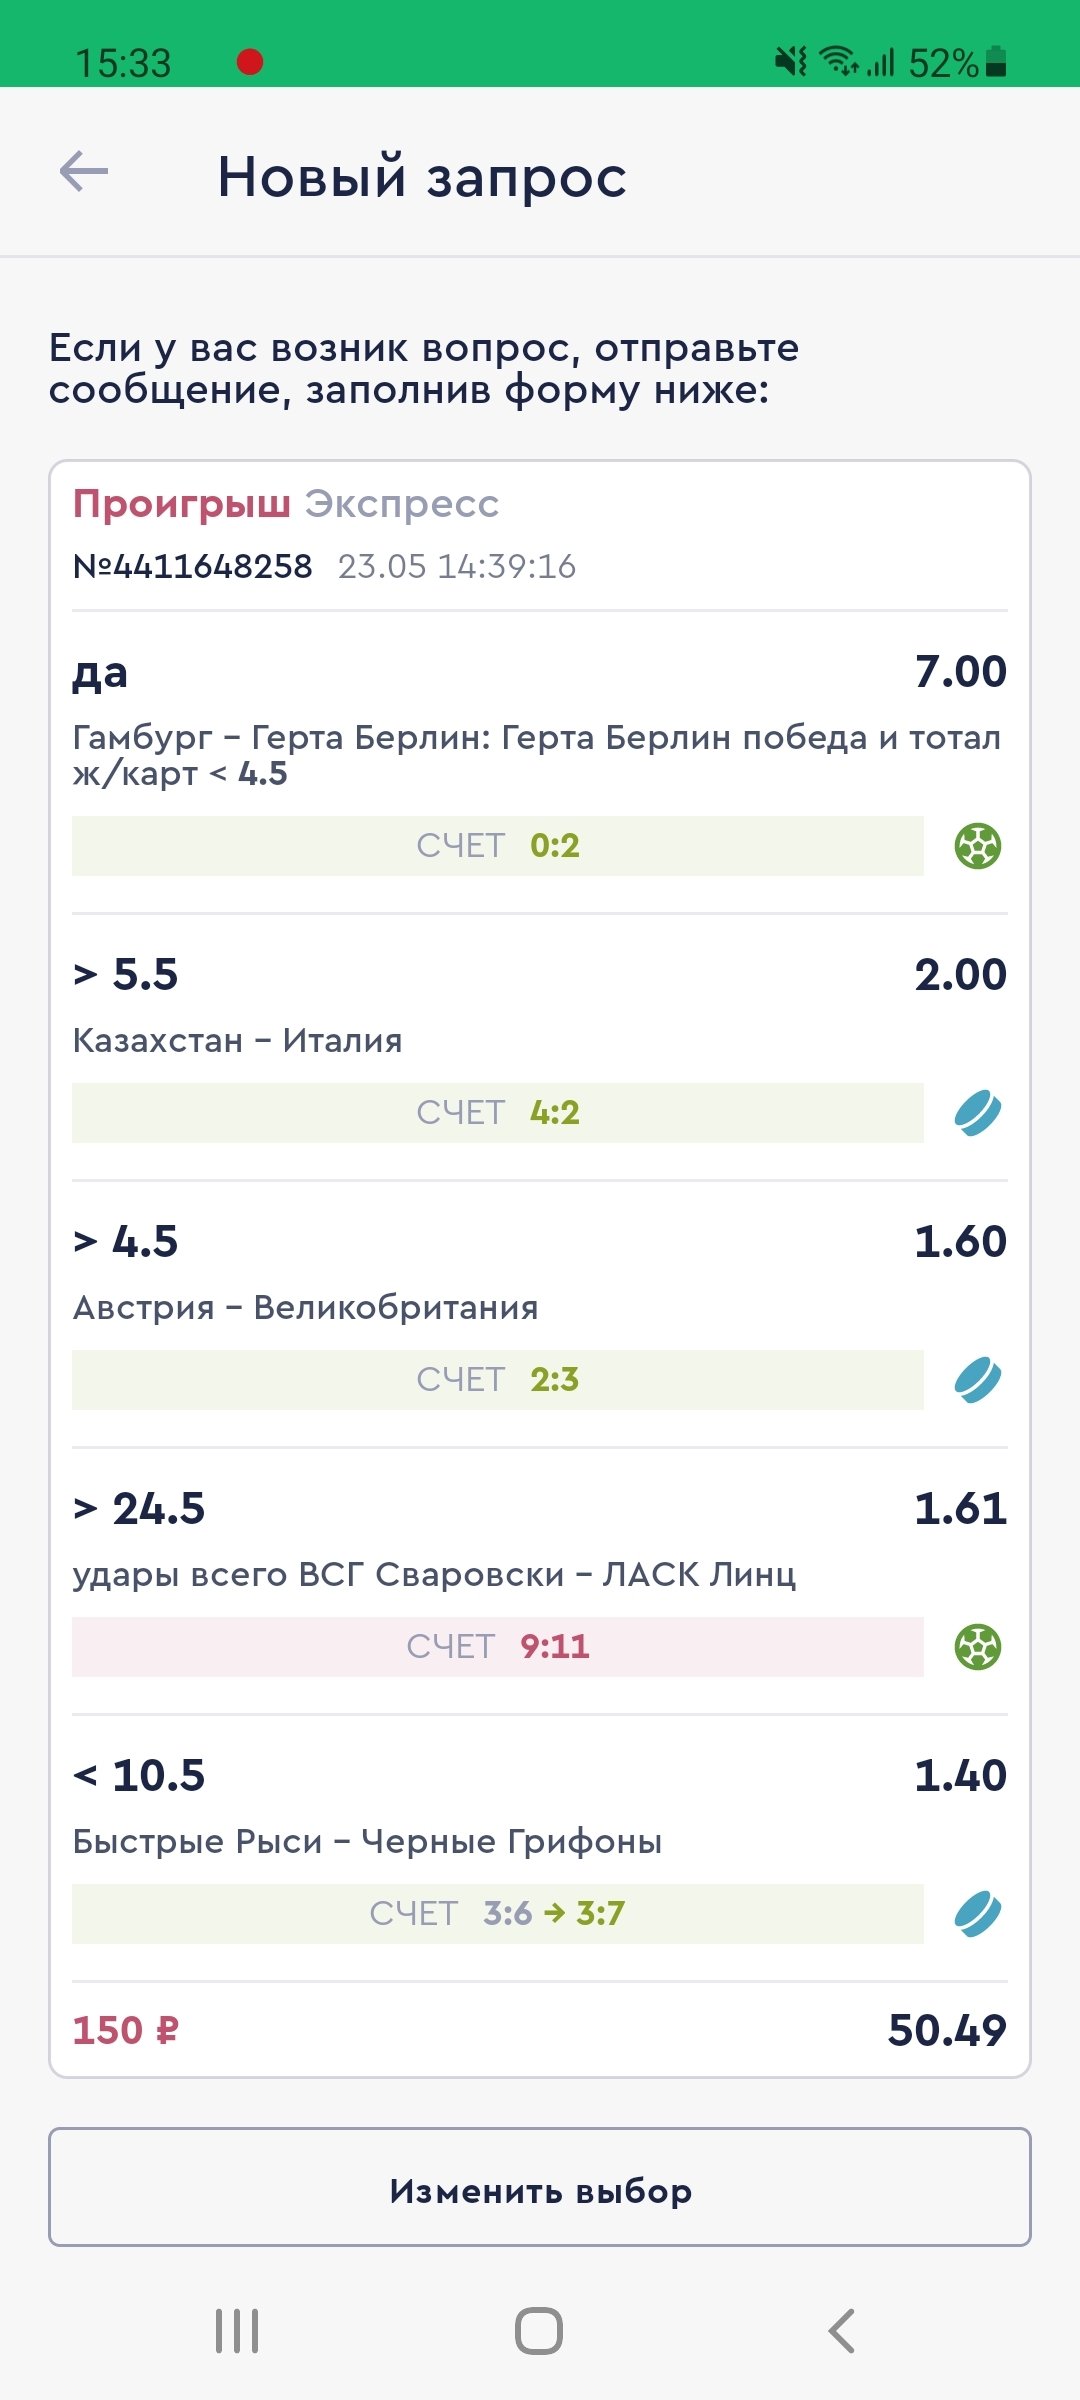This screenshot has width=1080, height=2400.
Task: Select the red 9:11 score bar
Action: point(498,1647)
